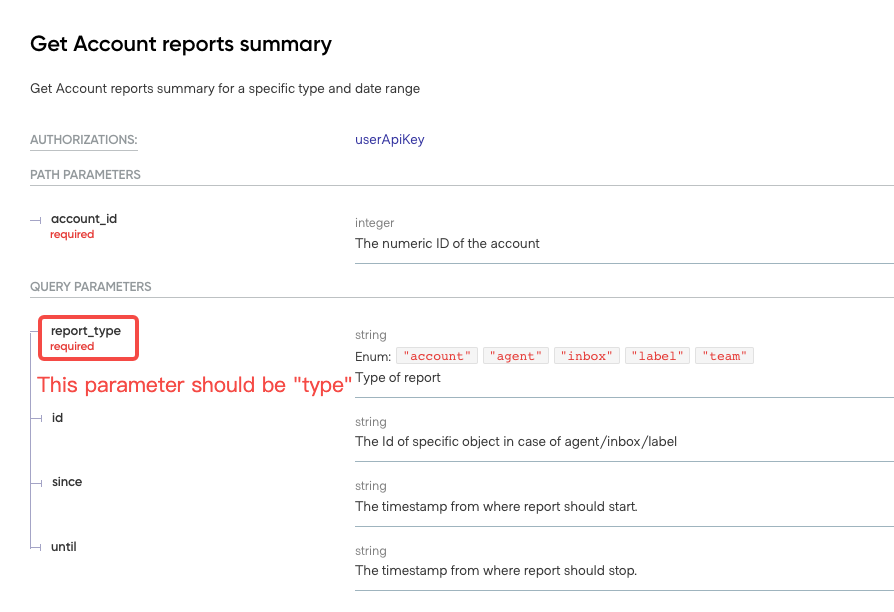Screen dimensions: 894x612
Task: Click the string type of report_type
Action: click(x=371, y=335)
